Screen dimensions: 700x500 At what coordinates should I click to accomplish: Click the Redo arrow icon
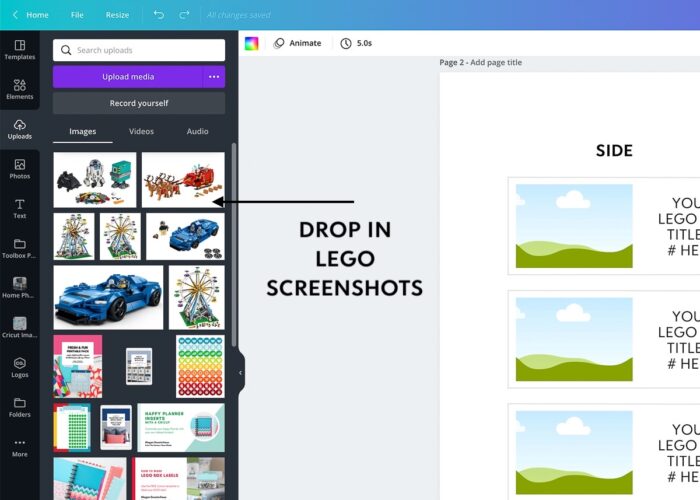(184, 15)
